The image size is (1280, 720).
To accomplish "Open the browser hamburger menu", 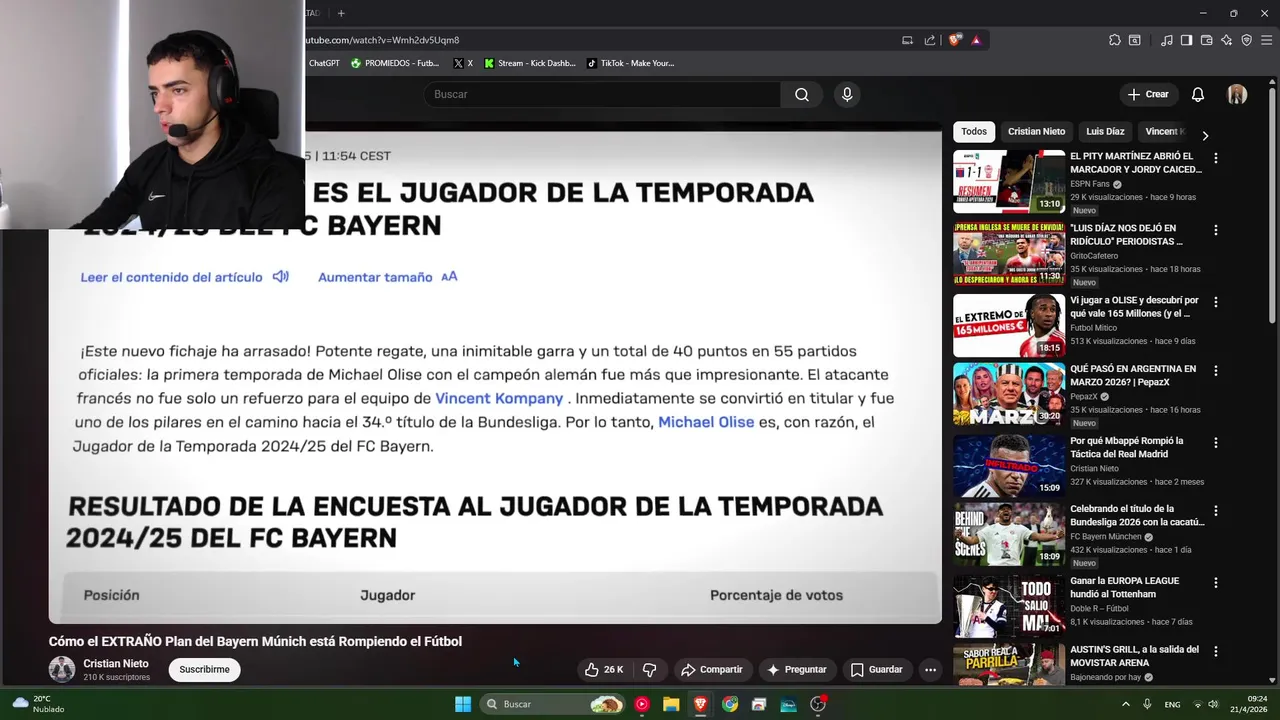I will 1266,40.
